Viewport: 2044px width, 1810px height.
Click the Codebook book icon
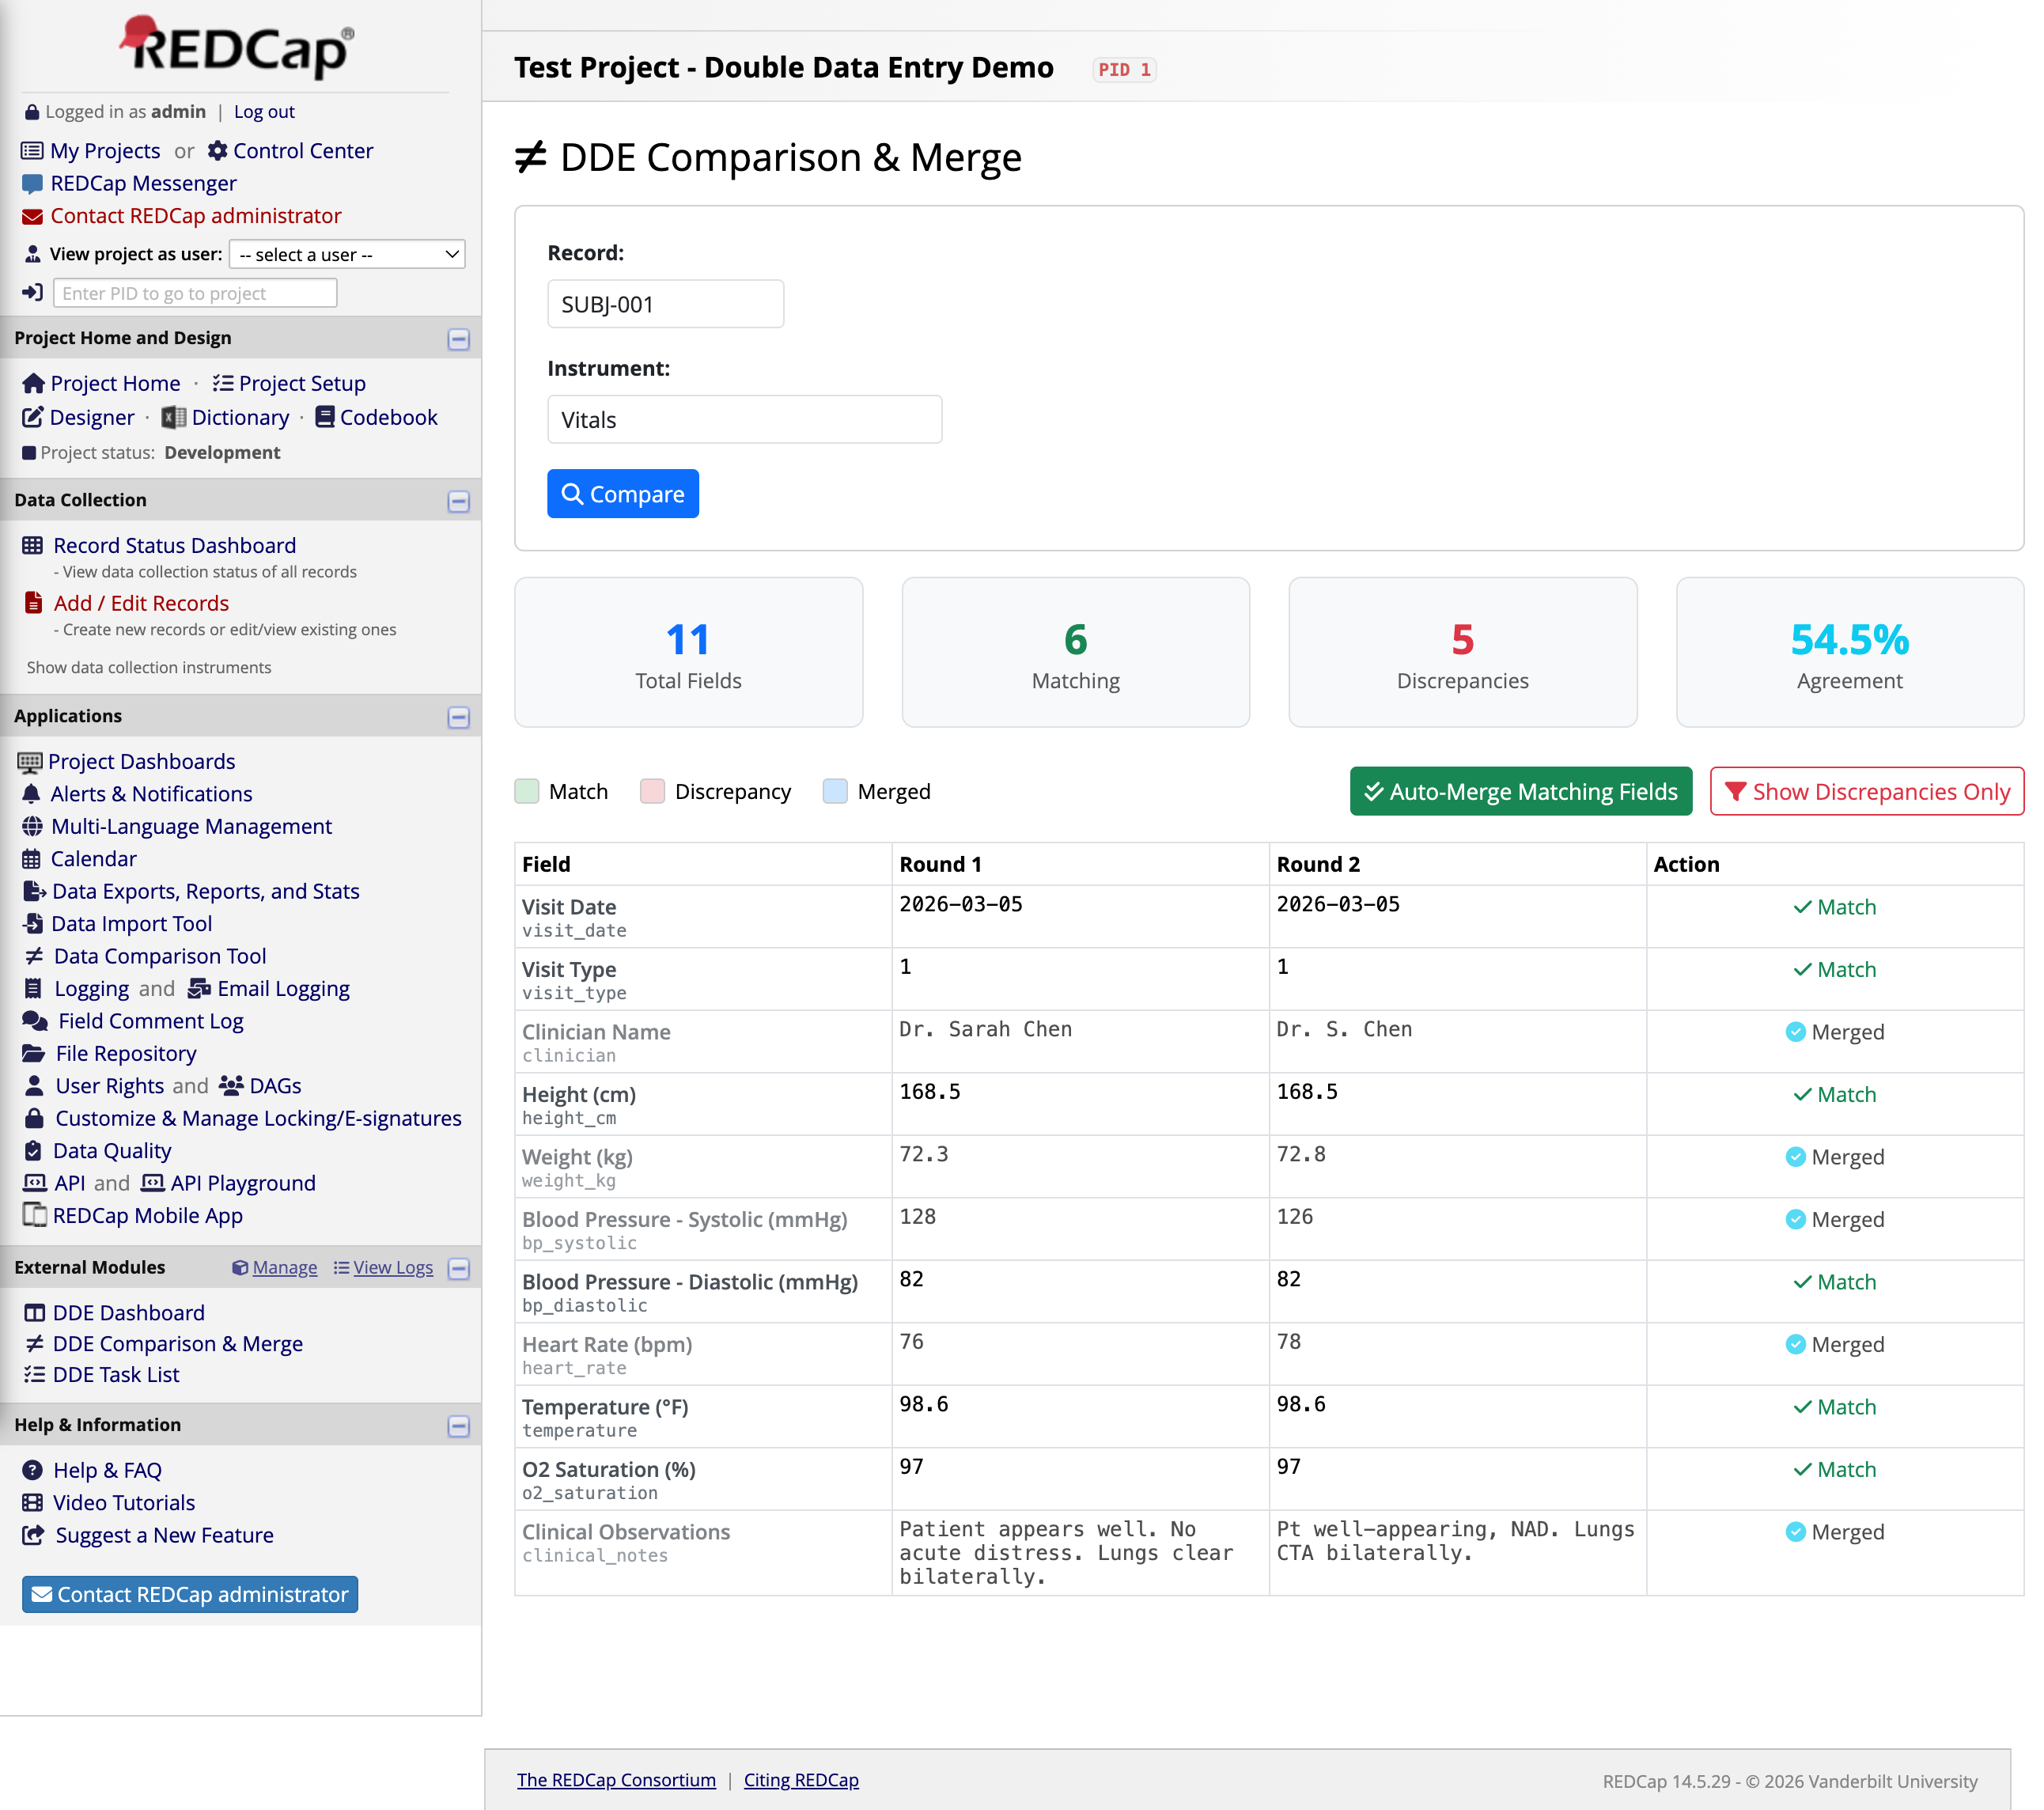click(x=325, y=417)
